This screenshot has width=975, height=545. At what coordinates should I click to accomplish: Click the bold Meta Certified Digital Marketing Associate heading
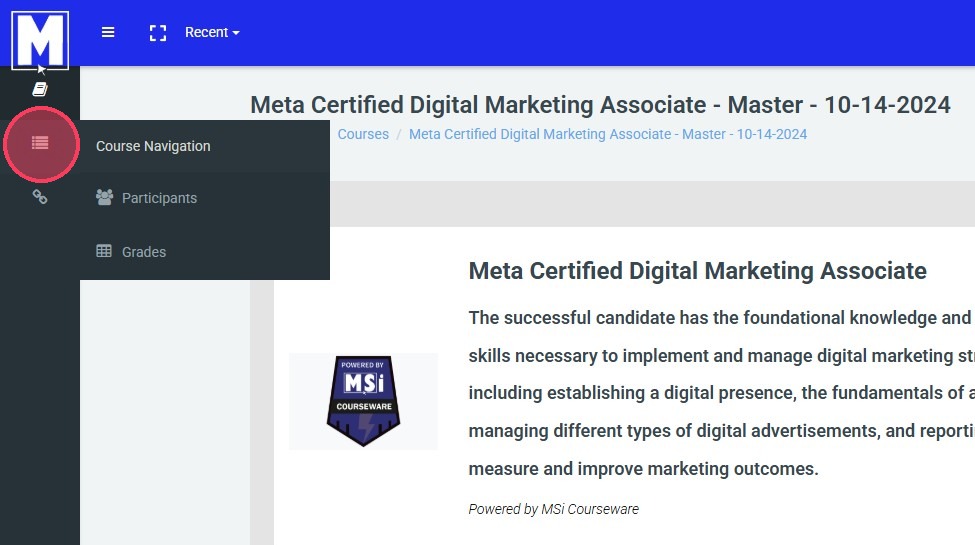(x=697, y=271)
